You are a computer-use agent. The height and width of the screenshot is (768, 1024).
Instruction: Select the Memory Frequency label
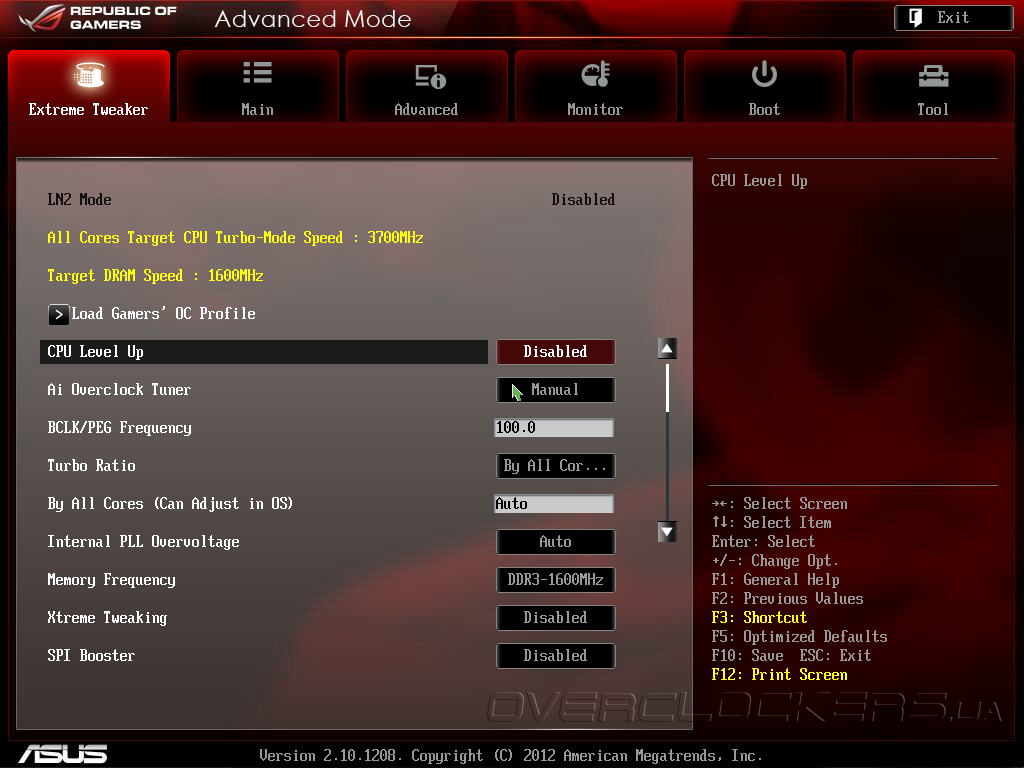click(112, 580)
